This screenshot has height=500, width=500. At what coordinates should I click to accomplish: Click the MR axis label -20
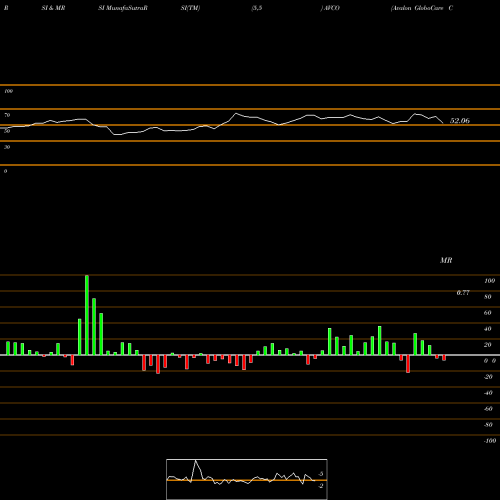(x=488, y=377)
